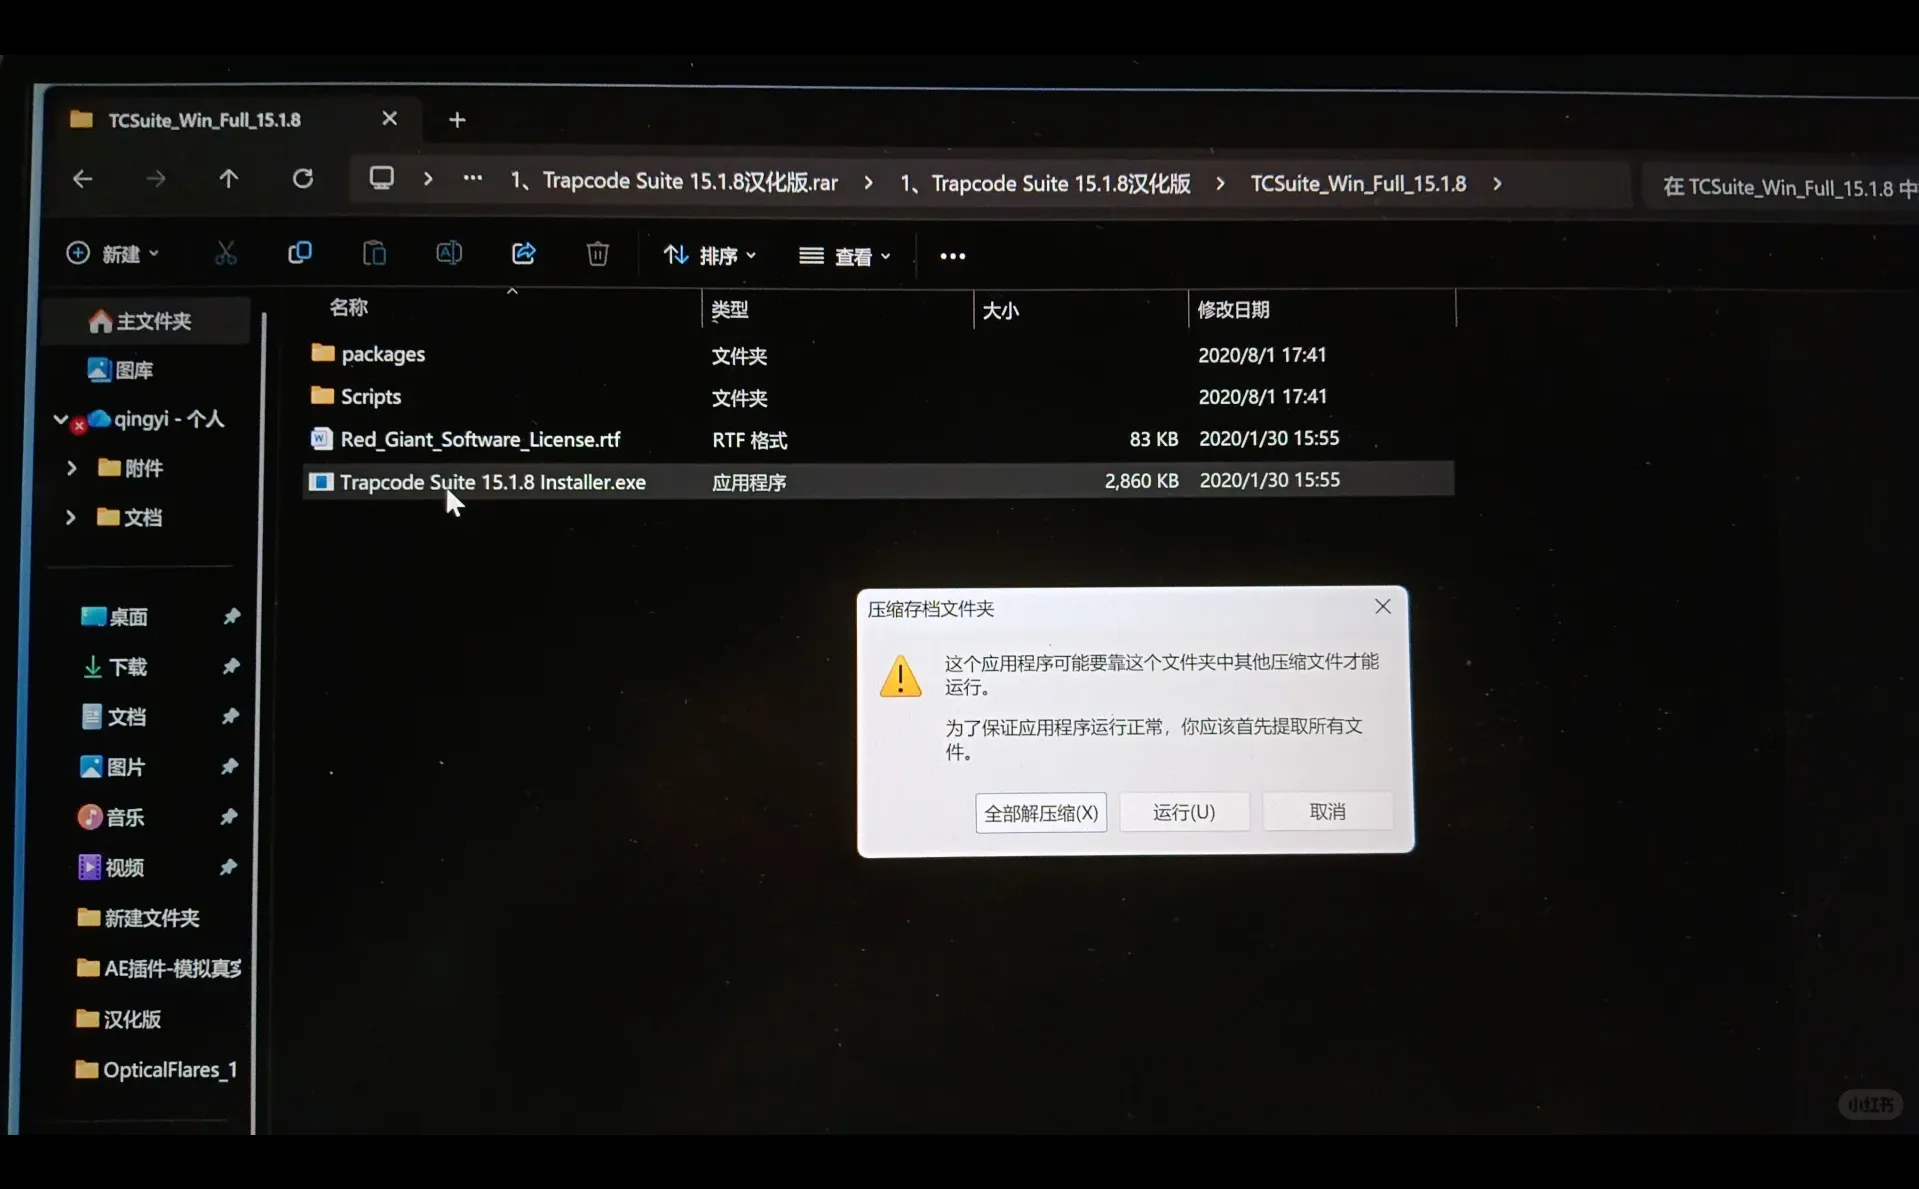Rename the selected installer file
The width and height of the screenshot is (1919, 1189).
click(448, 253)
